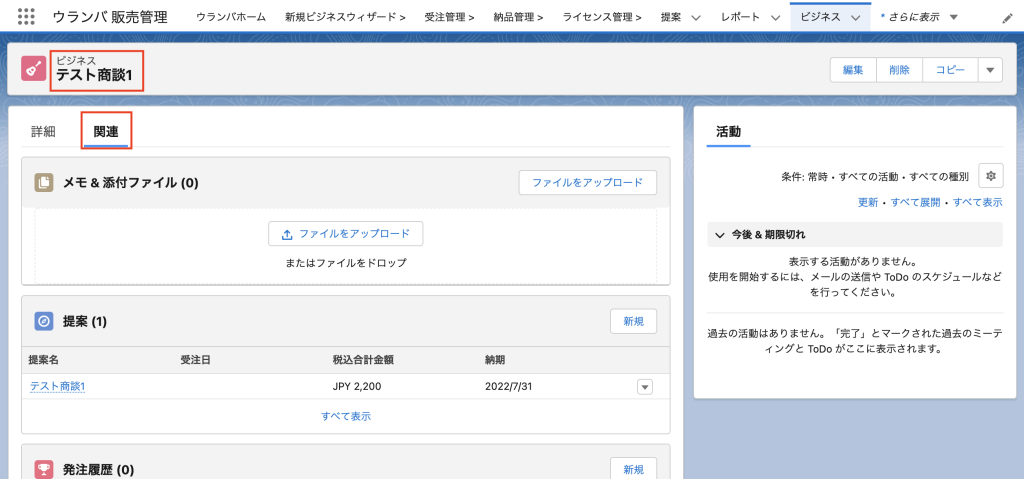Expand the さらに表示 menu arrow
This screenshot has height=479, width=1024.
(x=953, y=17)
